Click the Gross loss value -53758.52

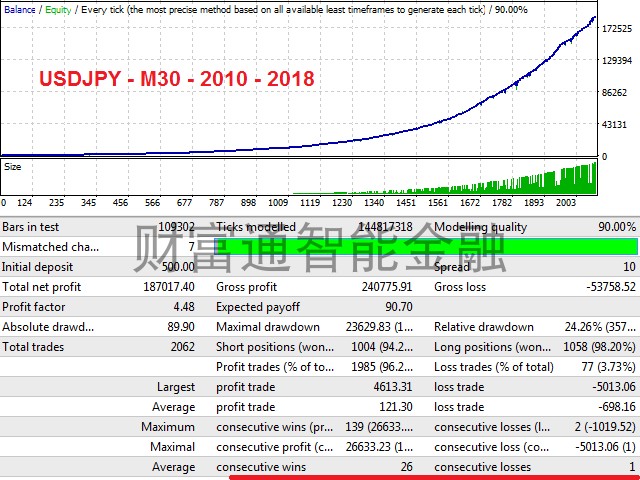click(x=611, y=287)
